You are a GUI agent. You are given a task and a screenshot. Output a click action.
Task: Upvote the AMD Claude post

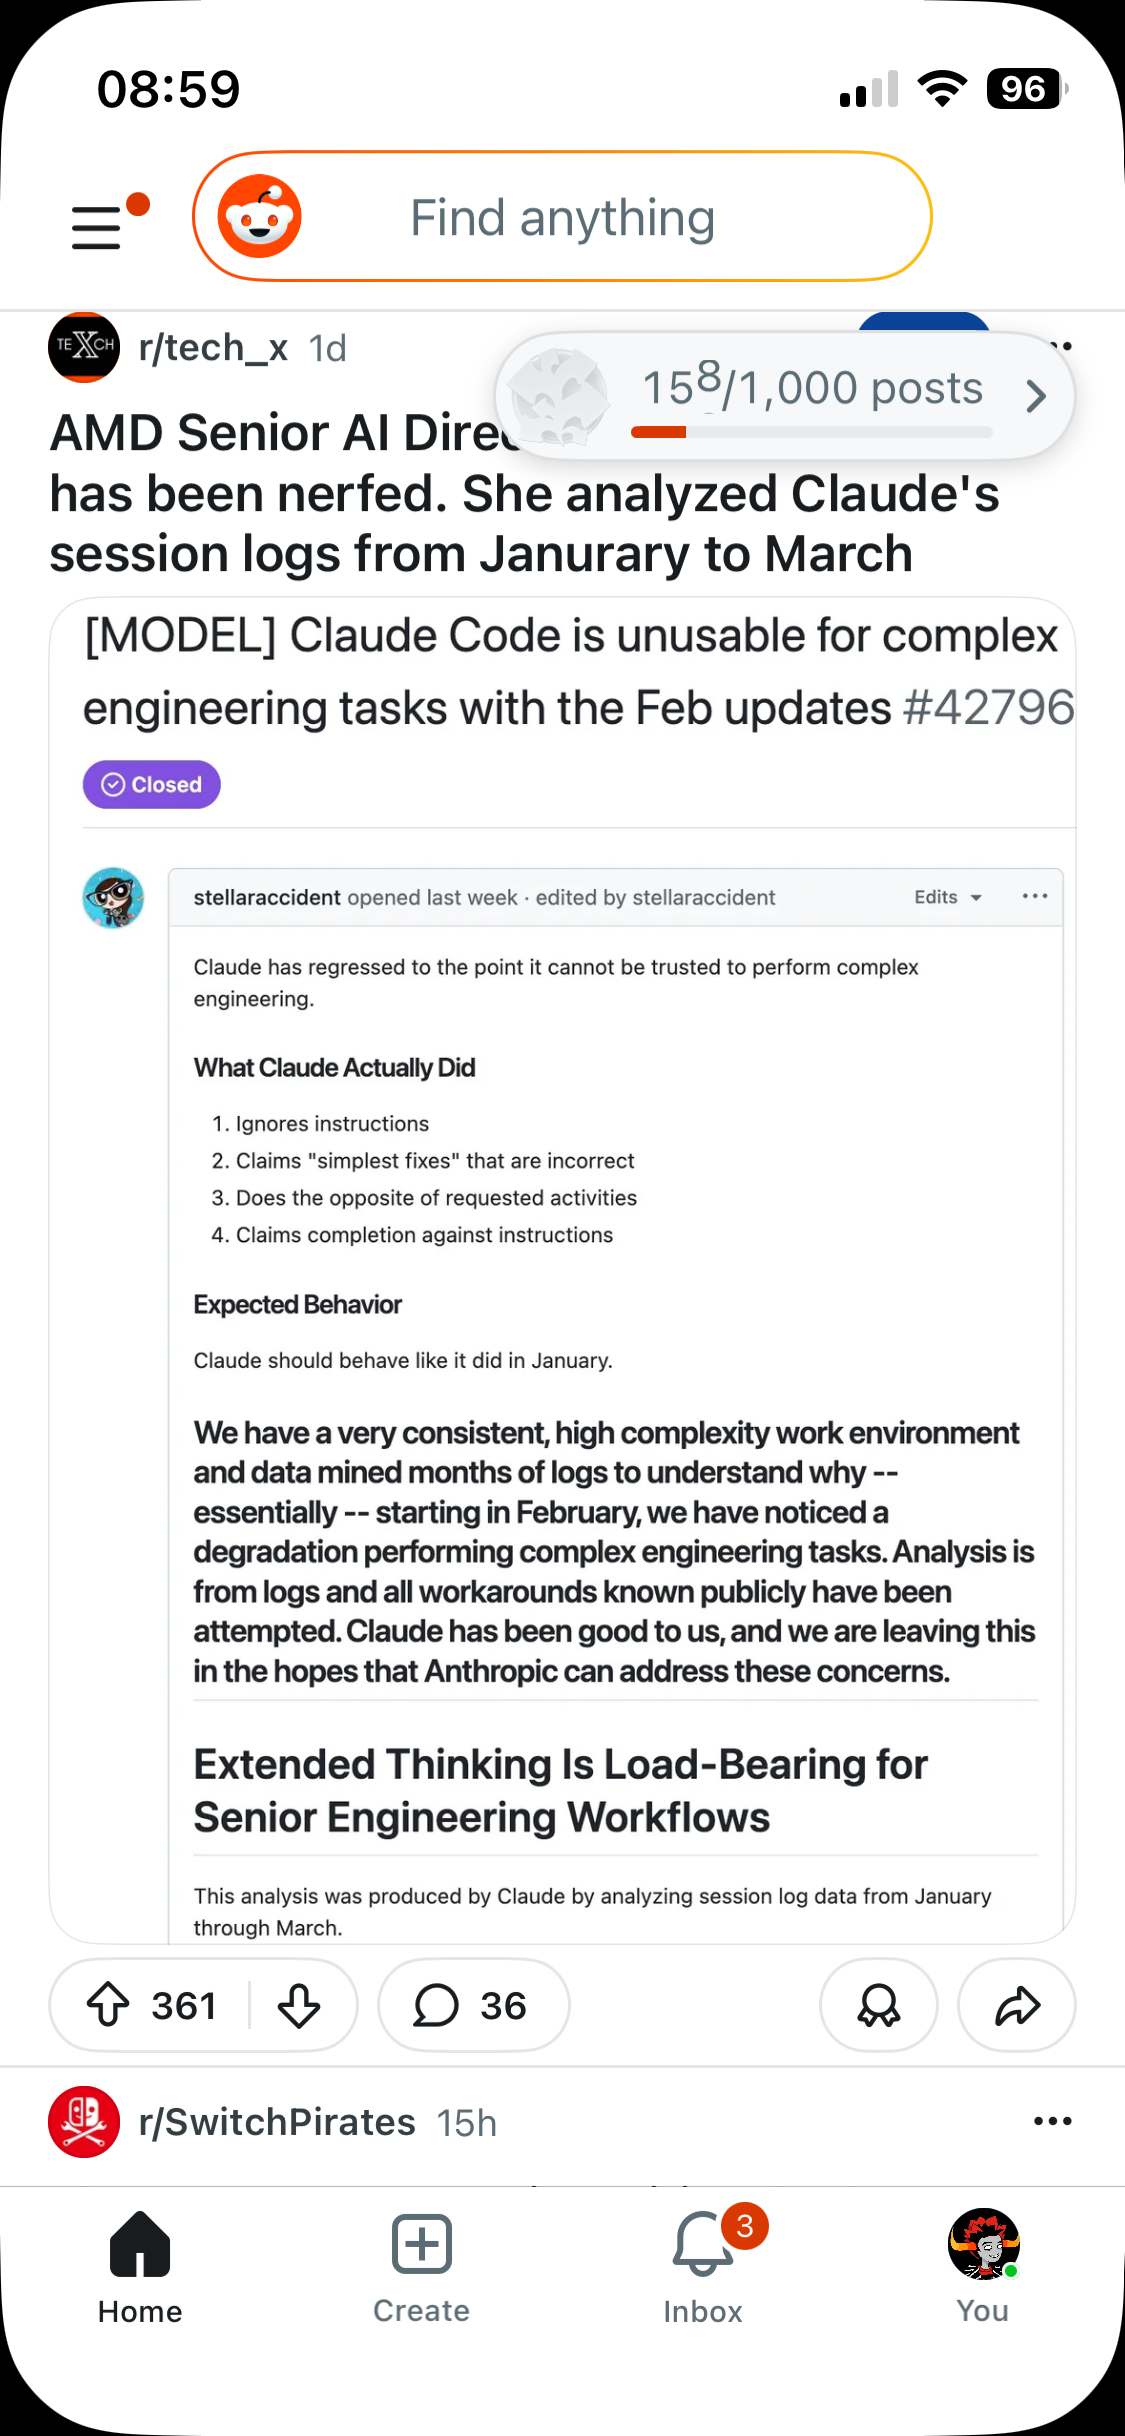(x=108, y=2005)
